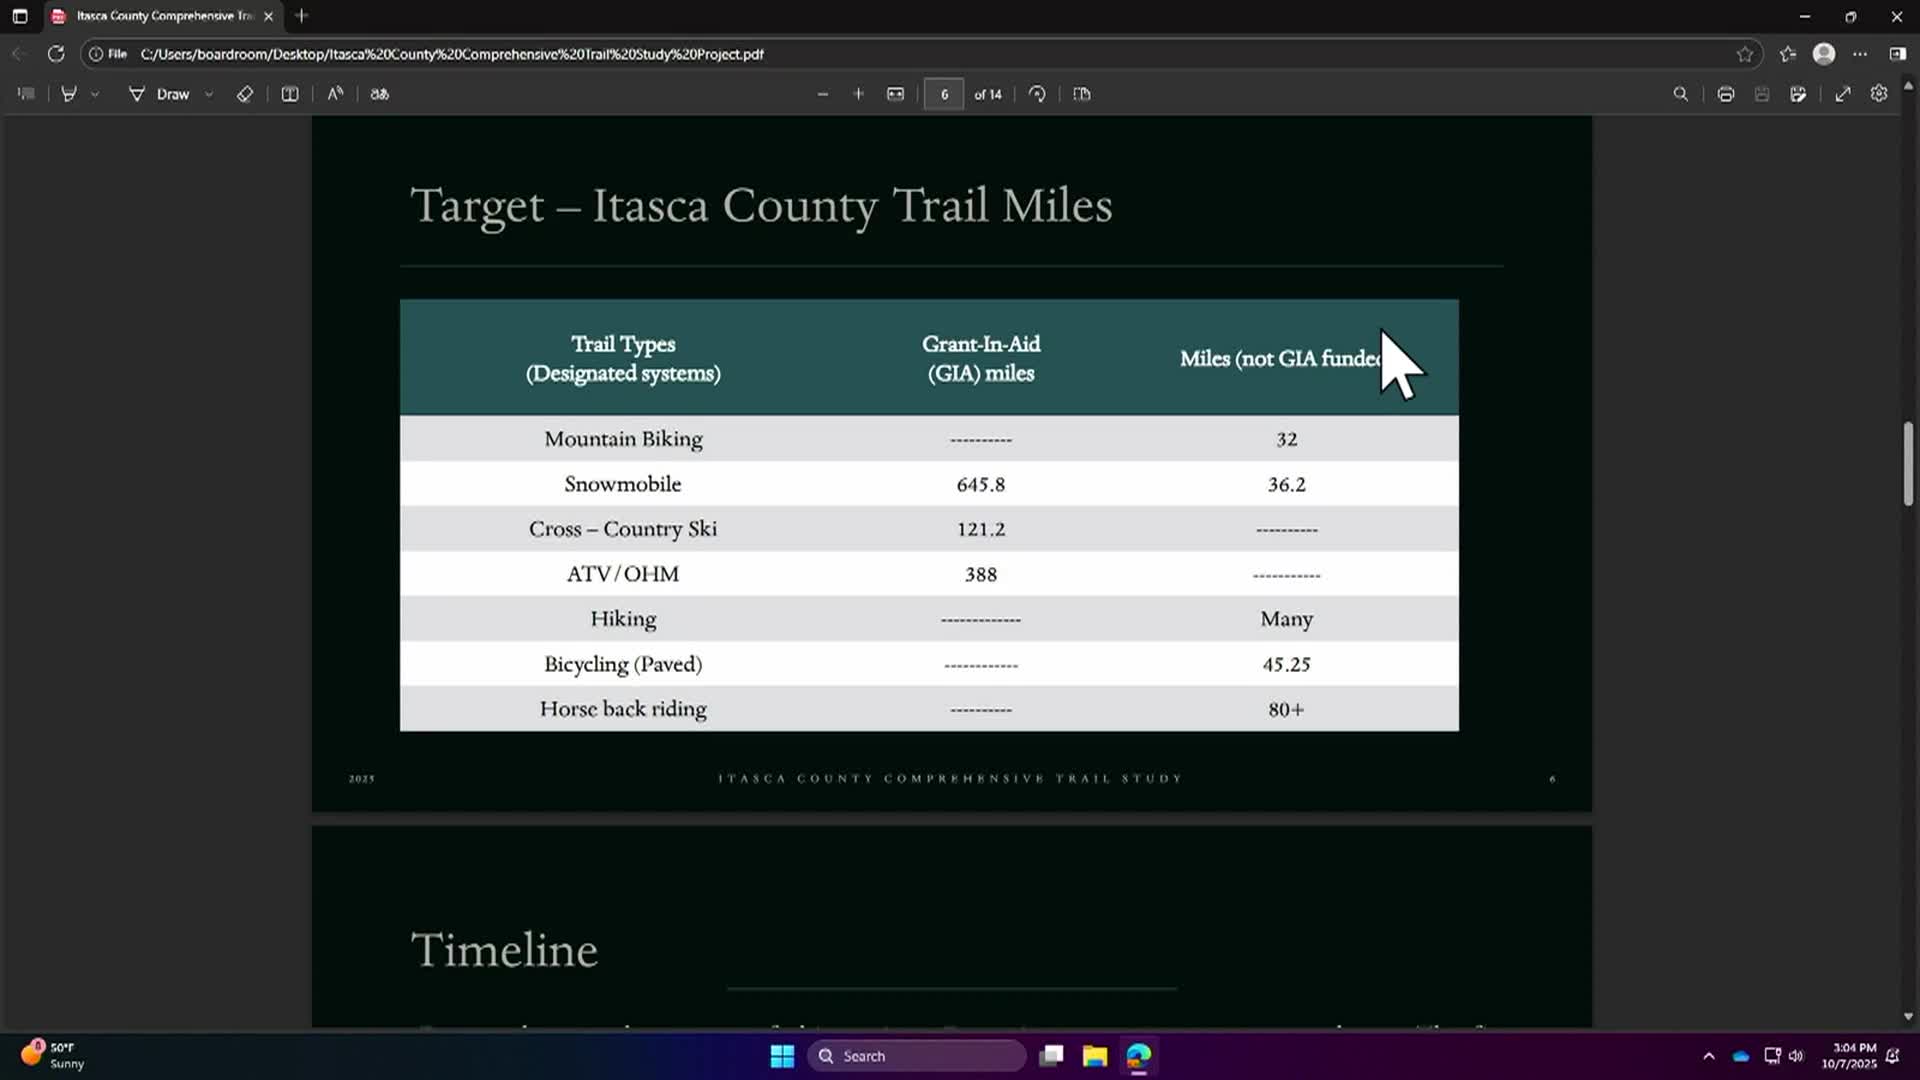Image resolution: width=1920 pixels, height=1080 pixels.
Task: Rotate the PDF page
Action: pos(1037,94)
